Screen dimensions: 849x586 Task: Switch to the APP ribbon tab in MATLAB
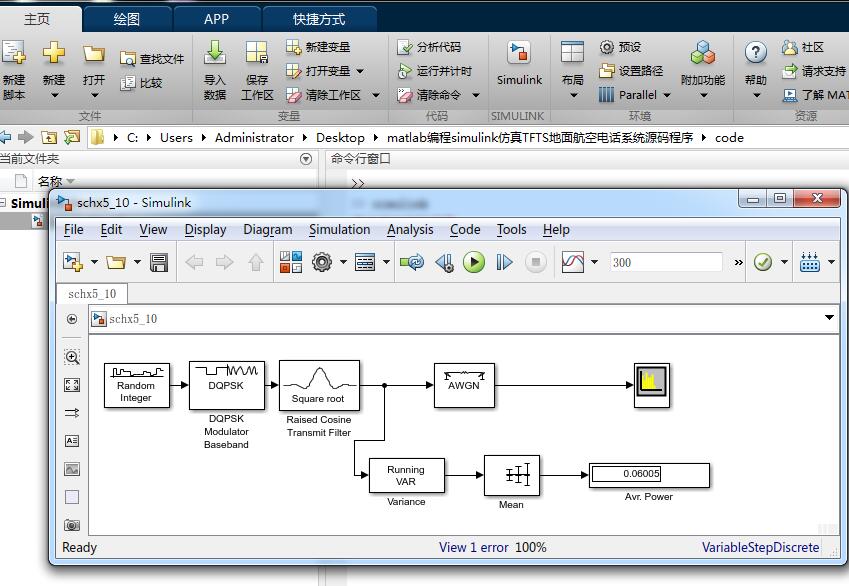pos(217,19)
